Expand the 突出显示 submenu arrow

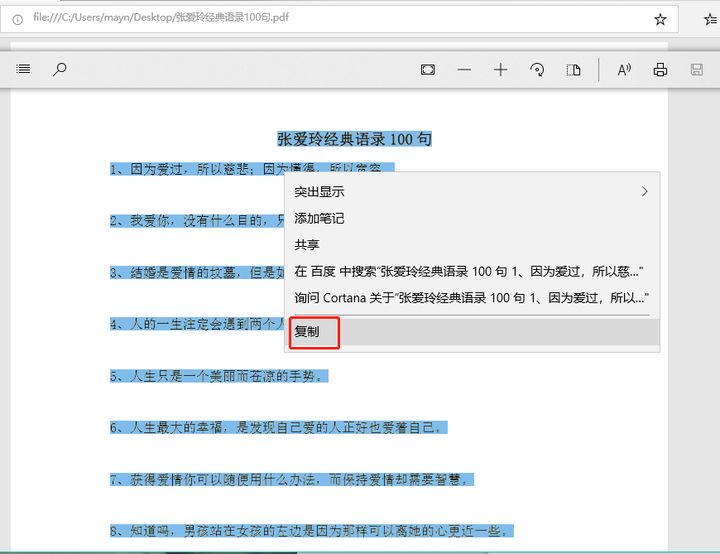tap(645, 192)
